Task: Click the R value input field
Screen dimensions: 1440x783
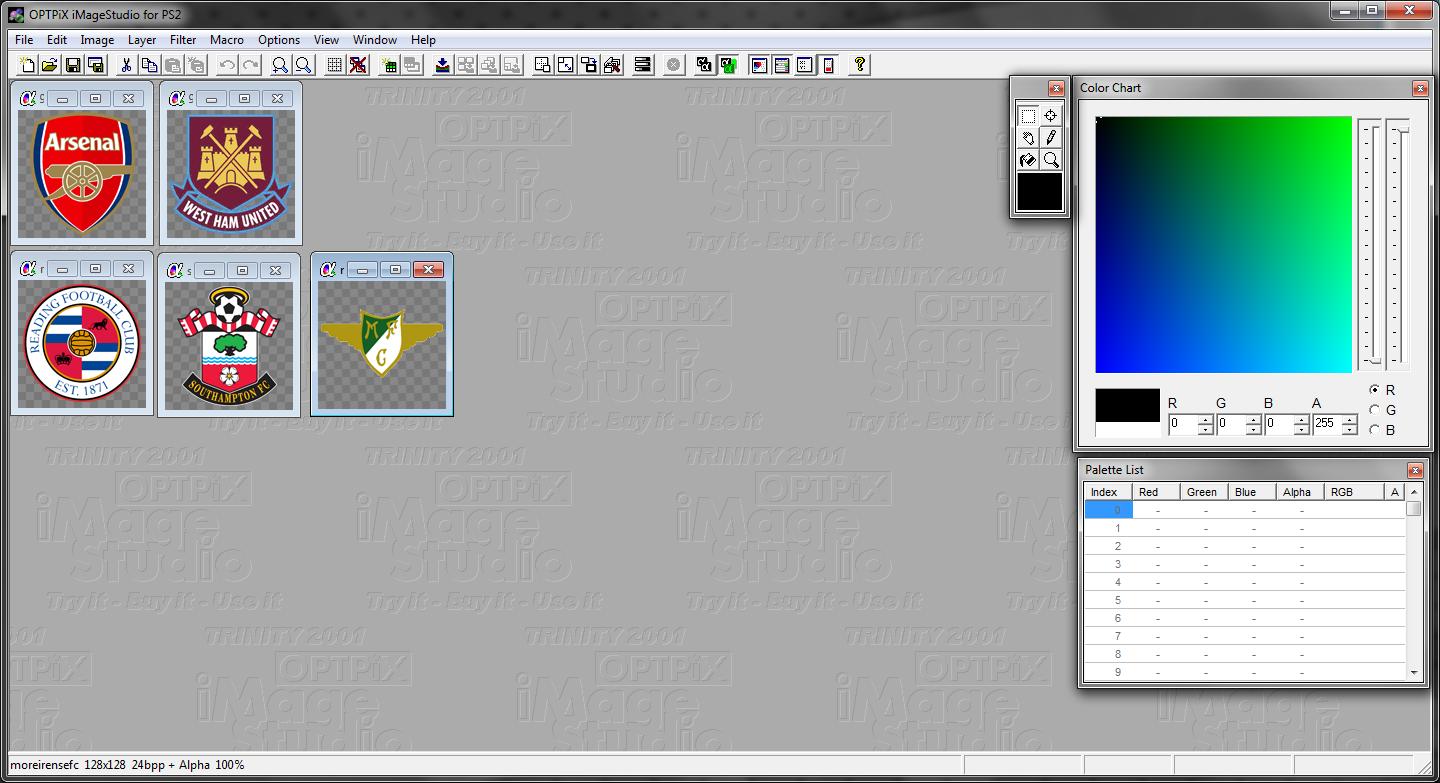Action: 1183,425
